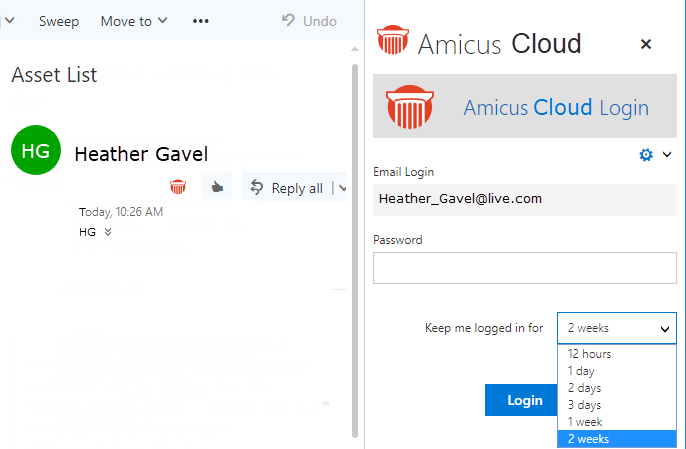
Task: Select 12 hours from the list
Action: (616, 354)
